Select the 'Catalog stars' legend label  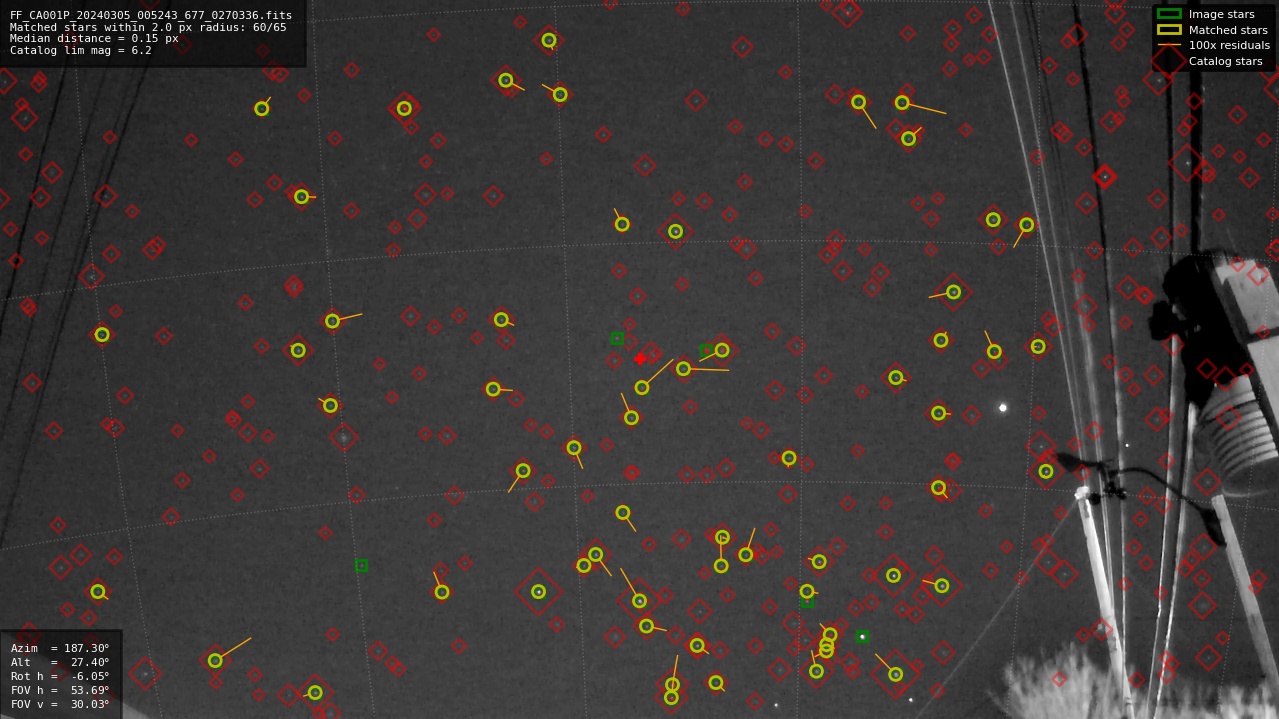(1225, 61)
